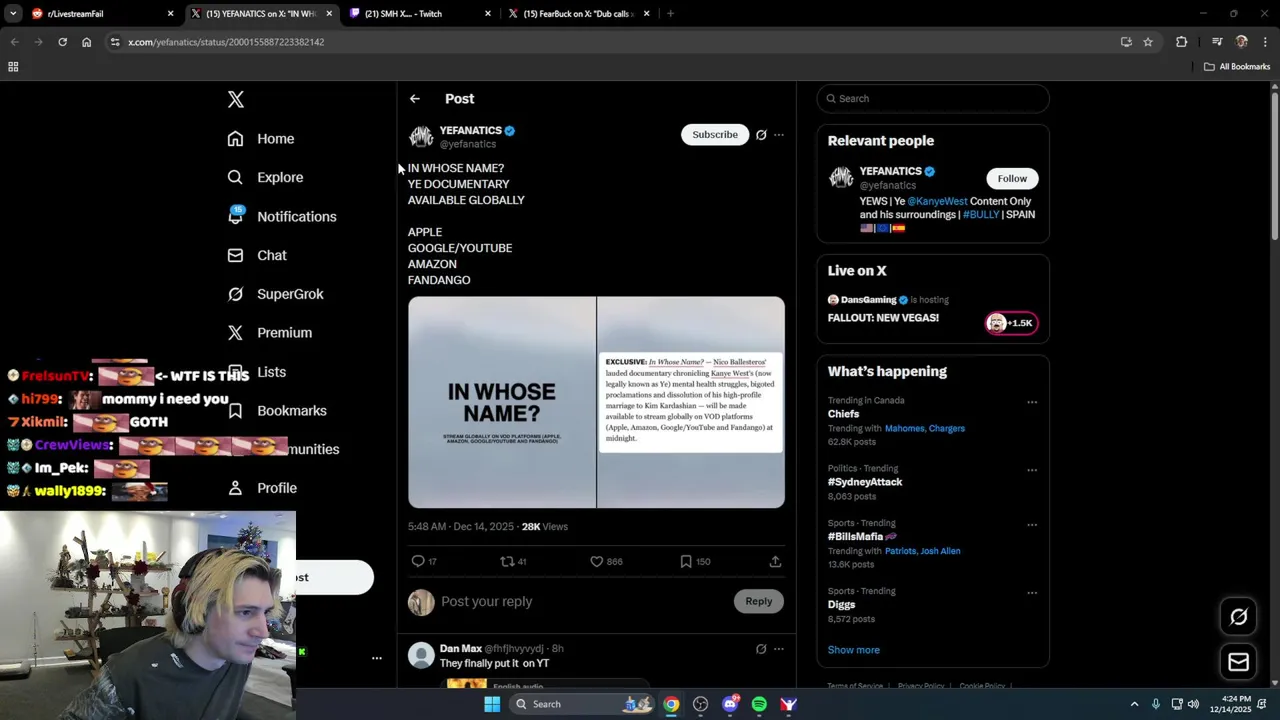
Task: Open Bookmarks in the sidebar
Action: point(277,411)
